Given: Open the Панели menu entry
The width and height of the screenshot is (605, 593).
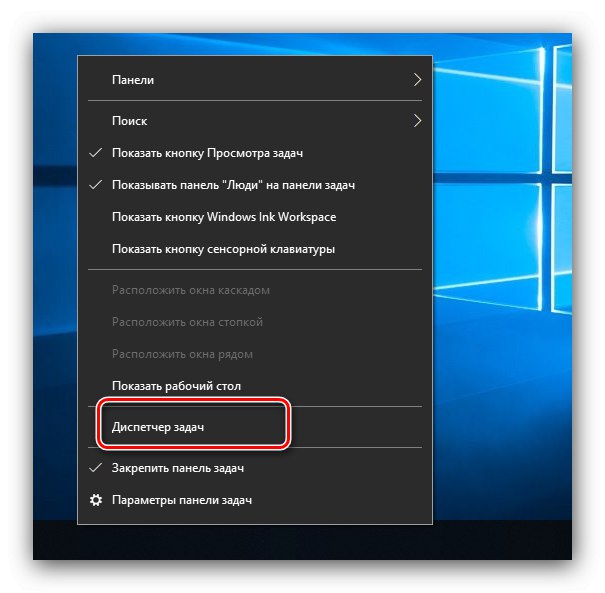Looking at the screenshot, I should coord(255,80).
